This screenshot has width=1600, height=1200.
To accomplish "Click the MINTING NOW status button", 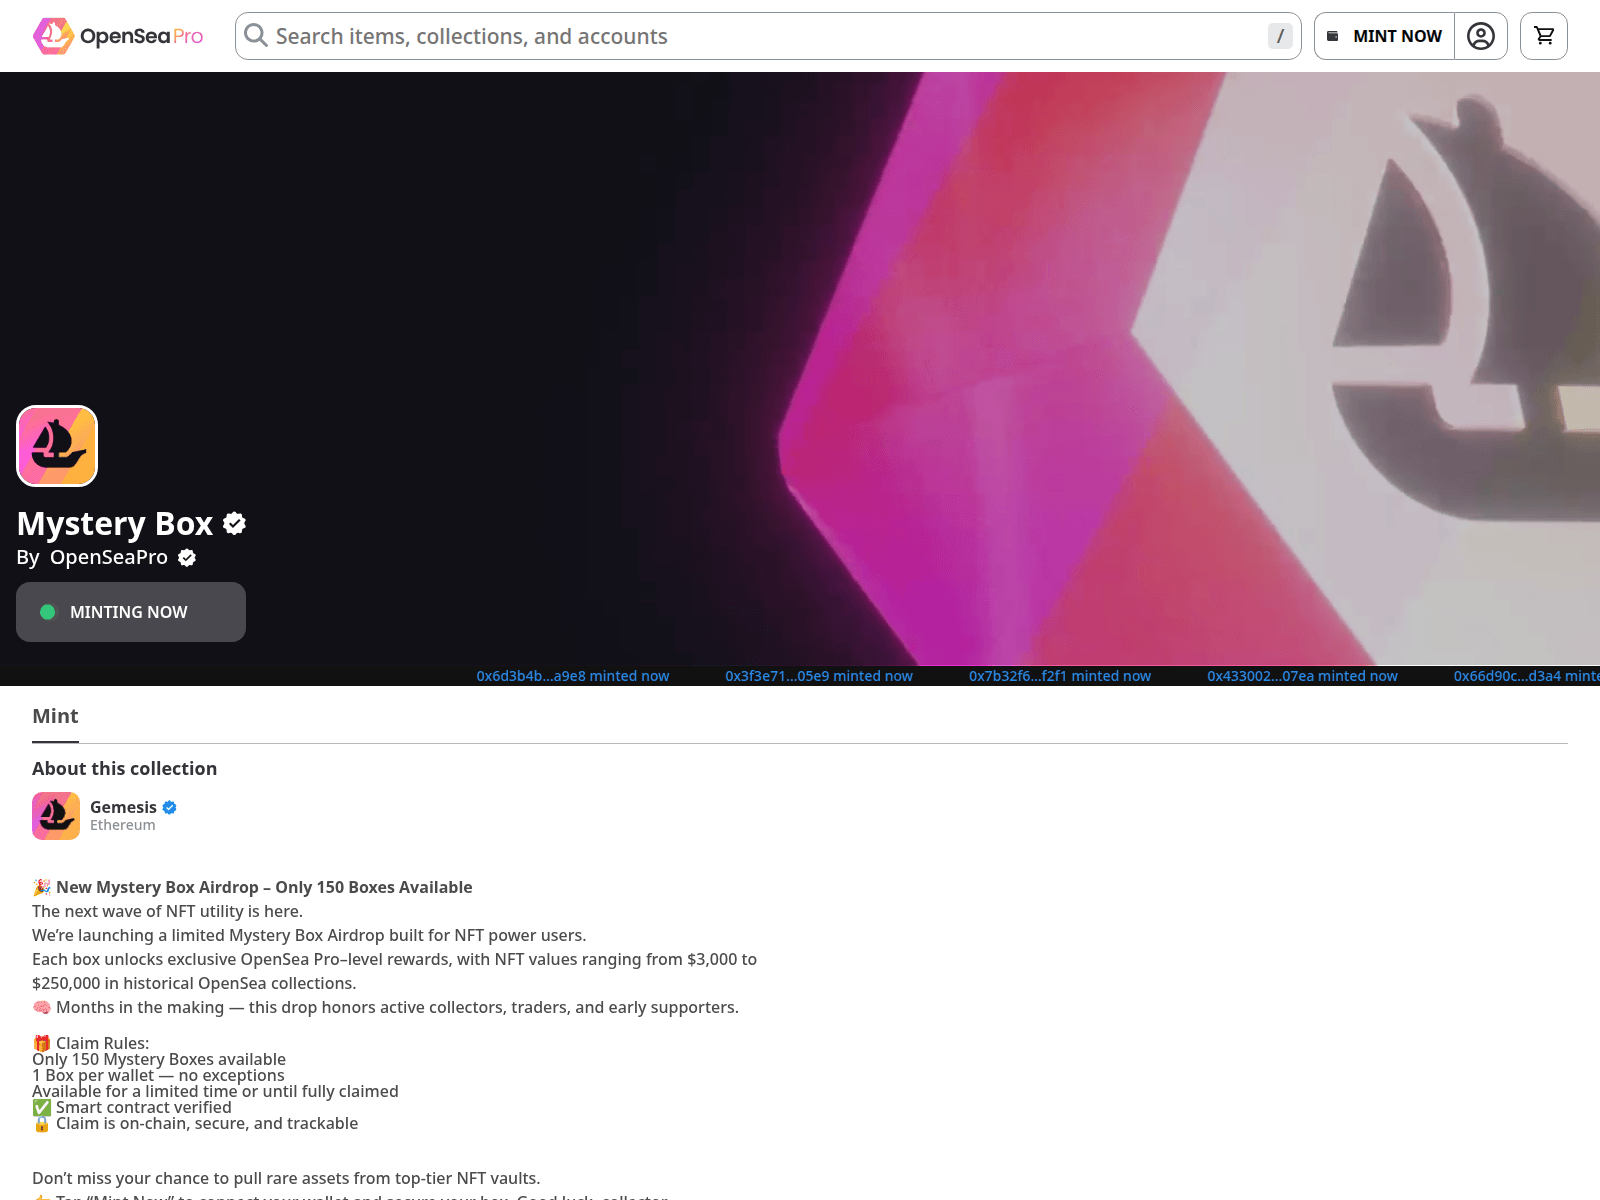I will click(x=131, y=612).
